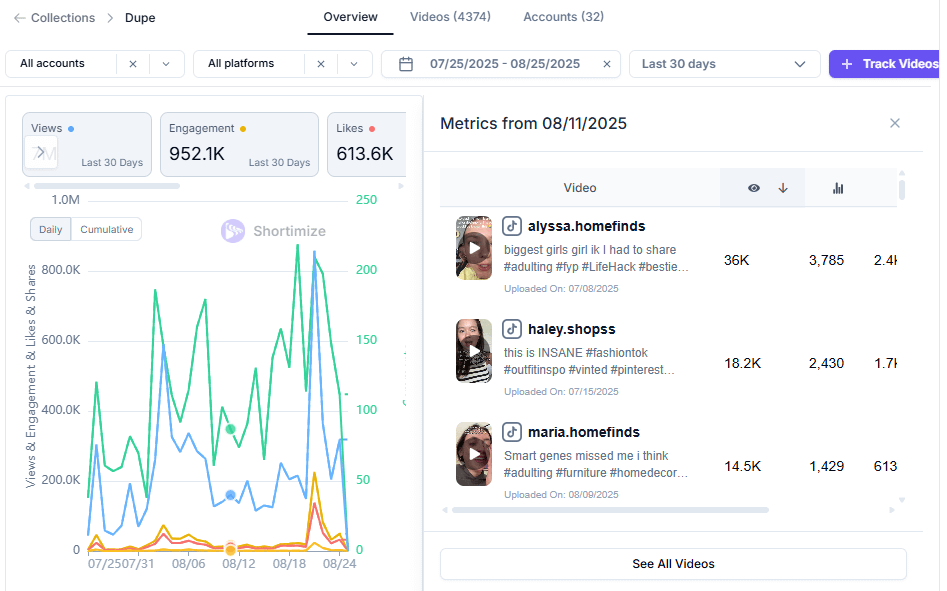
Task: Click the See All Videos button
Action: pos(673,564)
